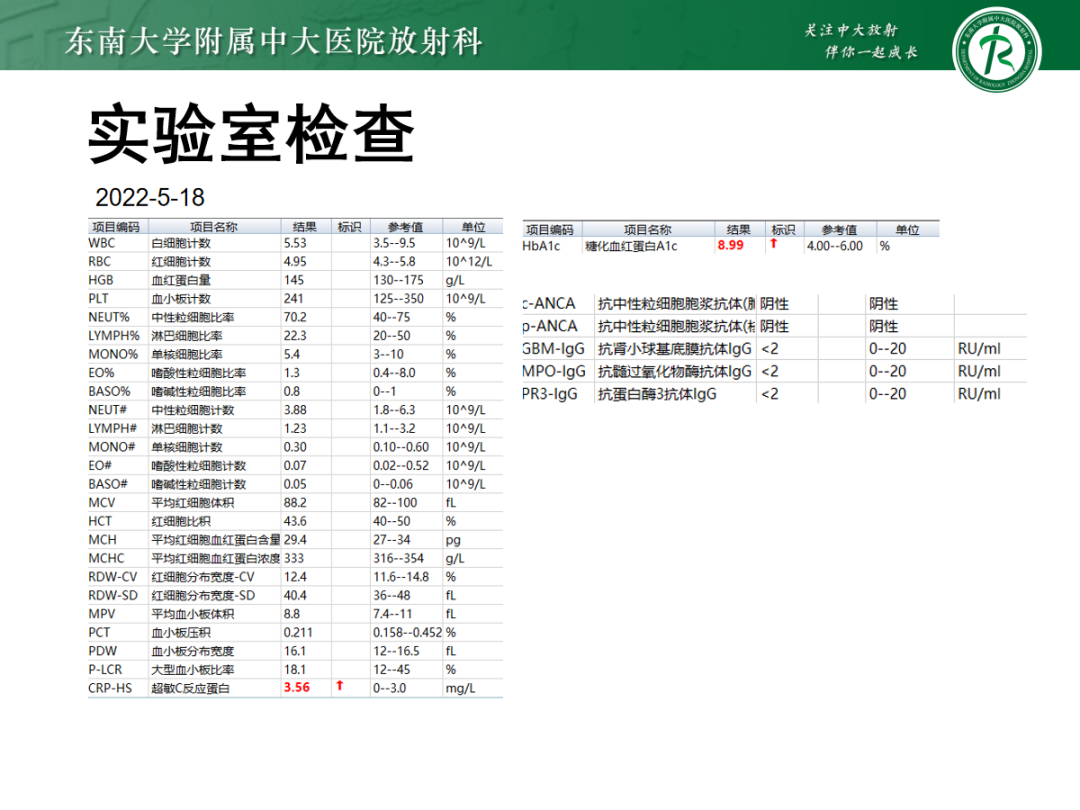The width and height of the screenshot is (1080, 810).
Task: Click the 标识 column header in the left table
Action: tap(346, 226)
